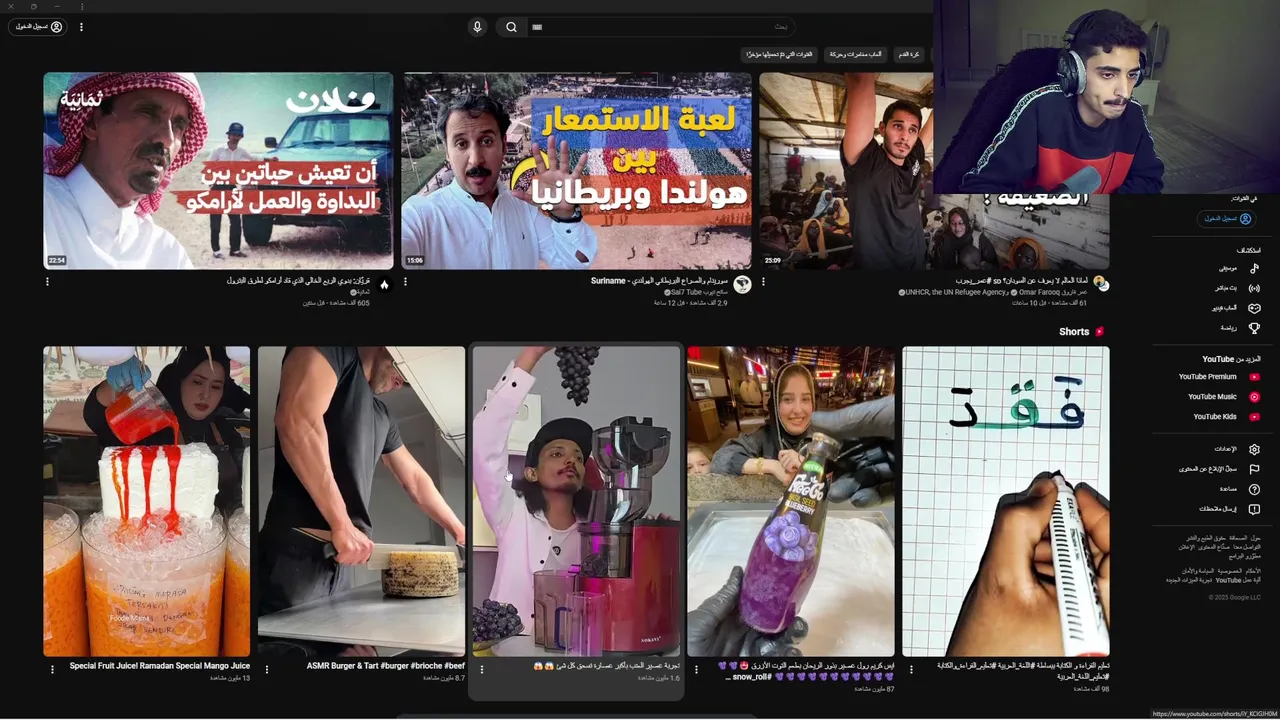Open more options for the Omar Farooq video
1280x720 pixels.
[763, 282]
